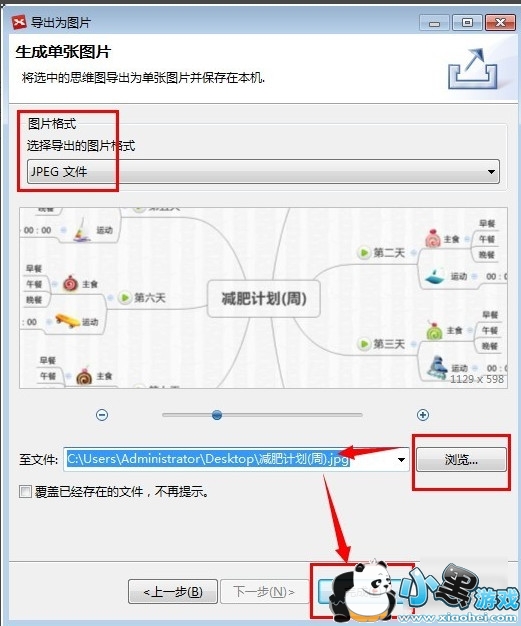Minimize the export dialog window
521x626 pixels.
tap(434, 23)
